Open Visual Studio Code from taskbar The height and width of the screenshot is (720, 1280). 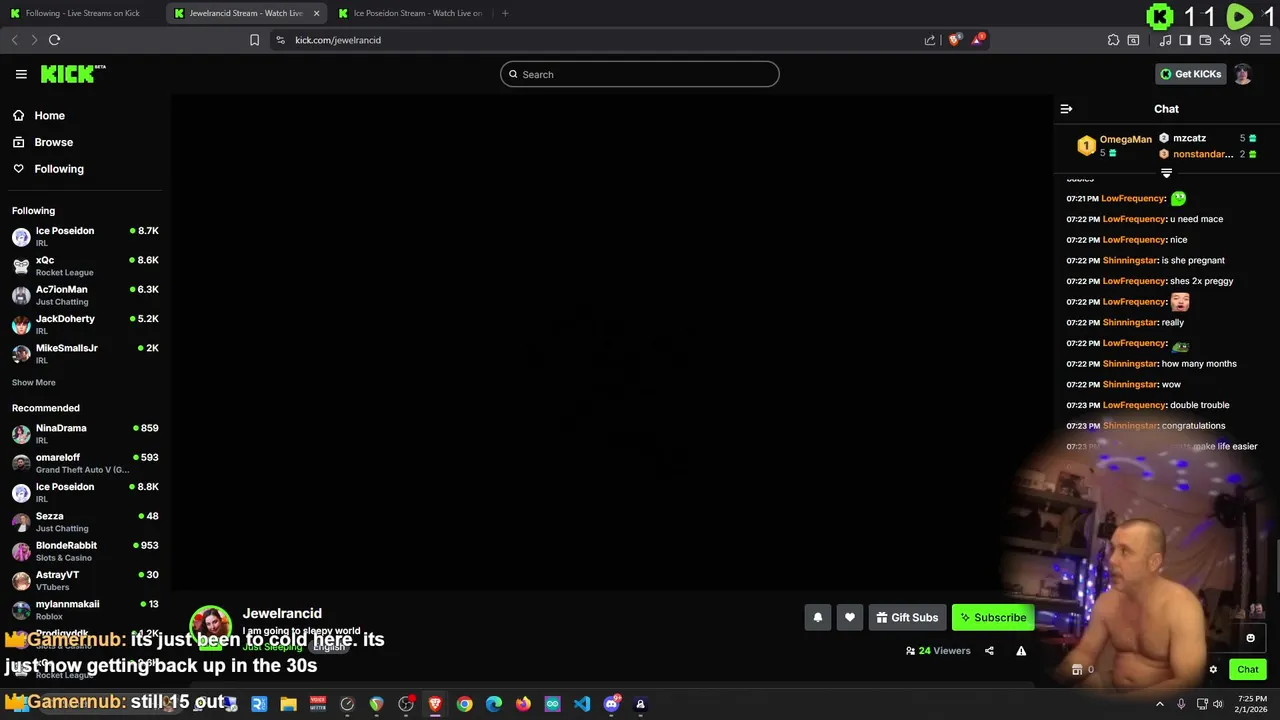(x=582, y=704)
